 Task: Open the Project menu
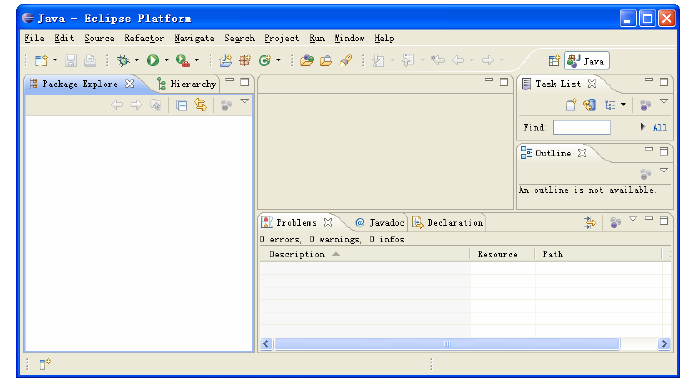point(282,39)
